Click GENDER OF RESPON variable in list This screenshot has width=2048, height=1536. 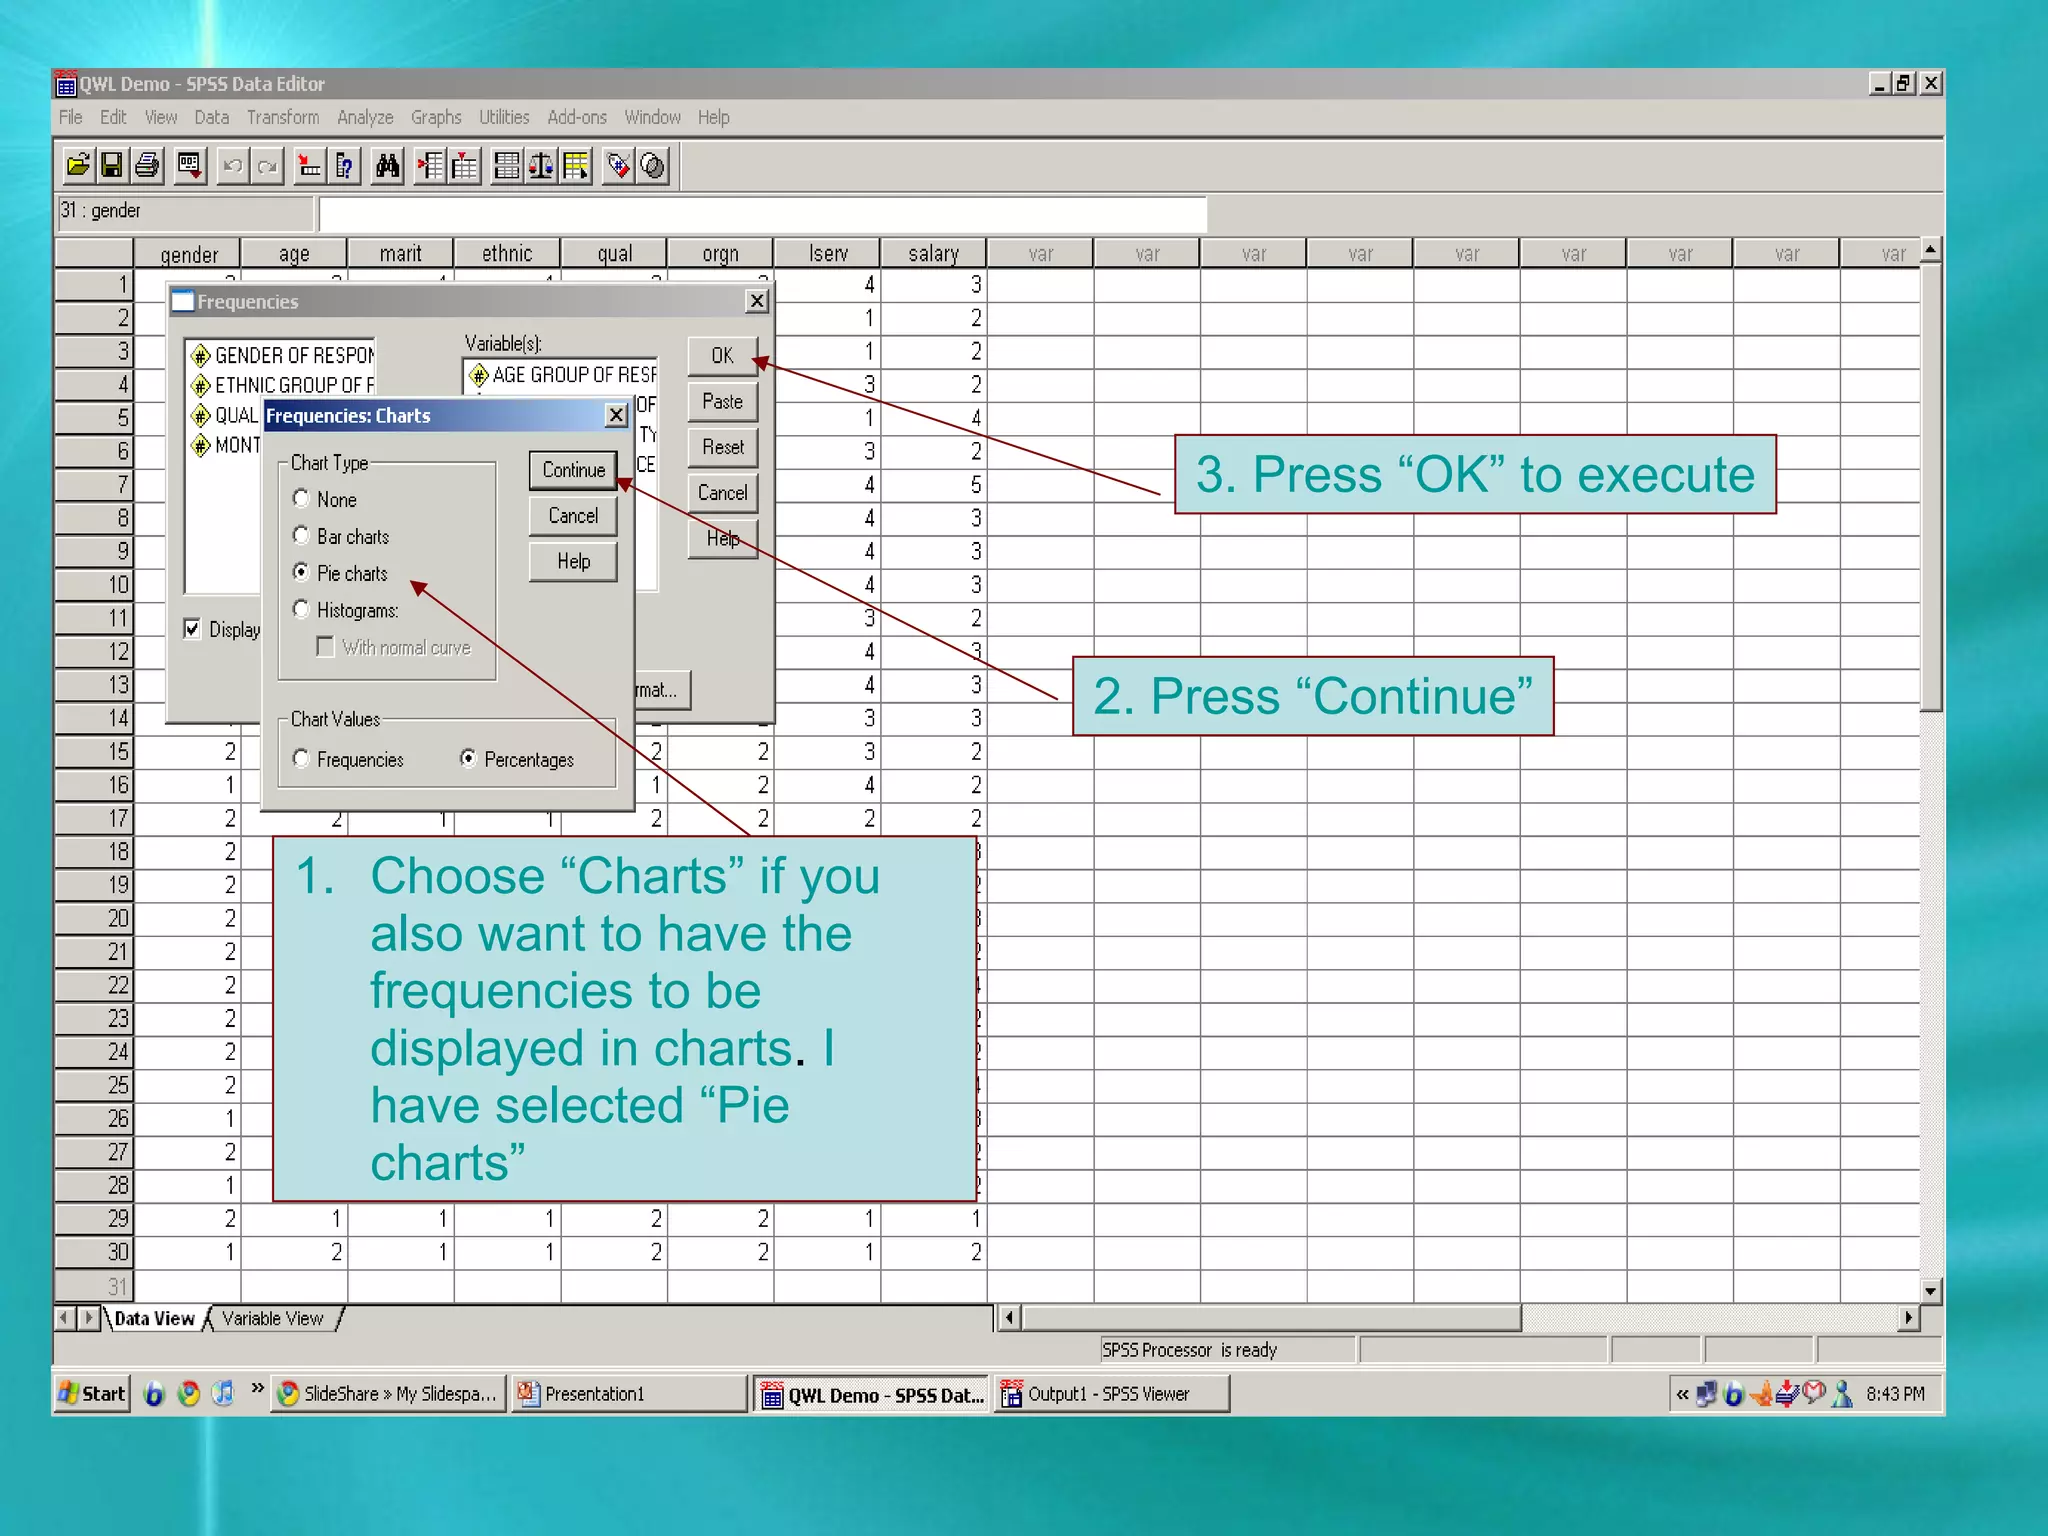pos(283,355)
